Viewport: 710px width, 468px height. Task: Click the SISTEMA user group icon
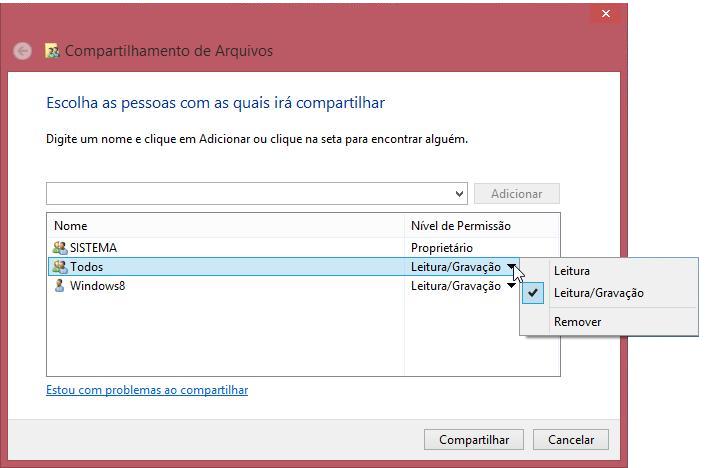coord(59,248)
